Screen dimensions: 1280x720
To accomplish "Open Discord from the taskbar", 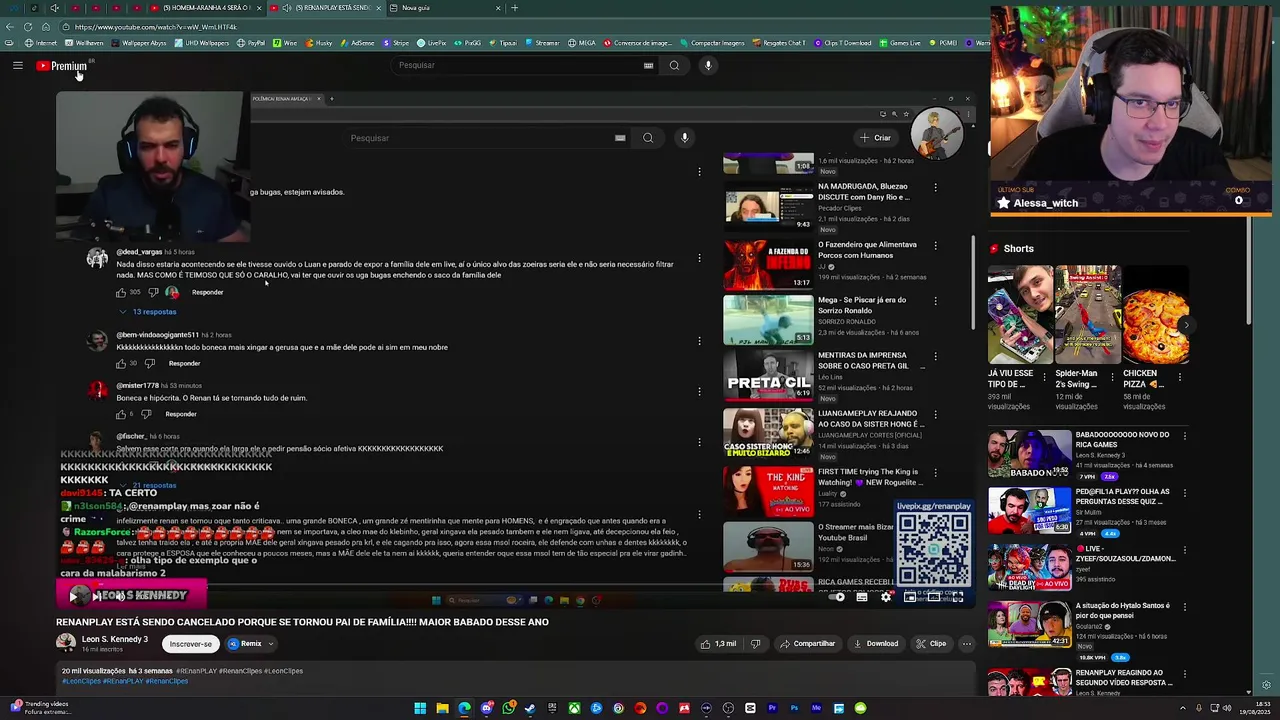I will tap(486, 708).
